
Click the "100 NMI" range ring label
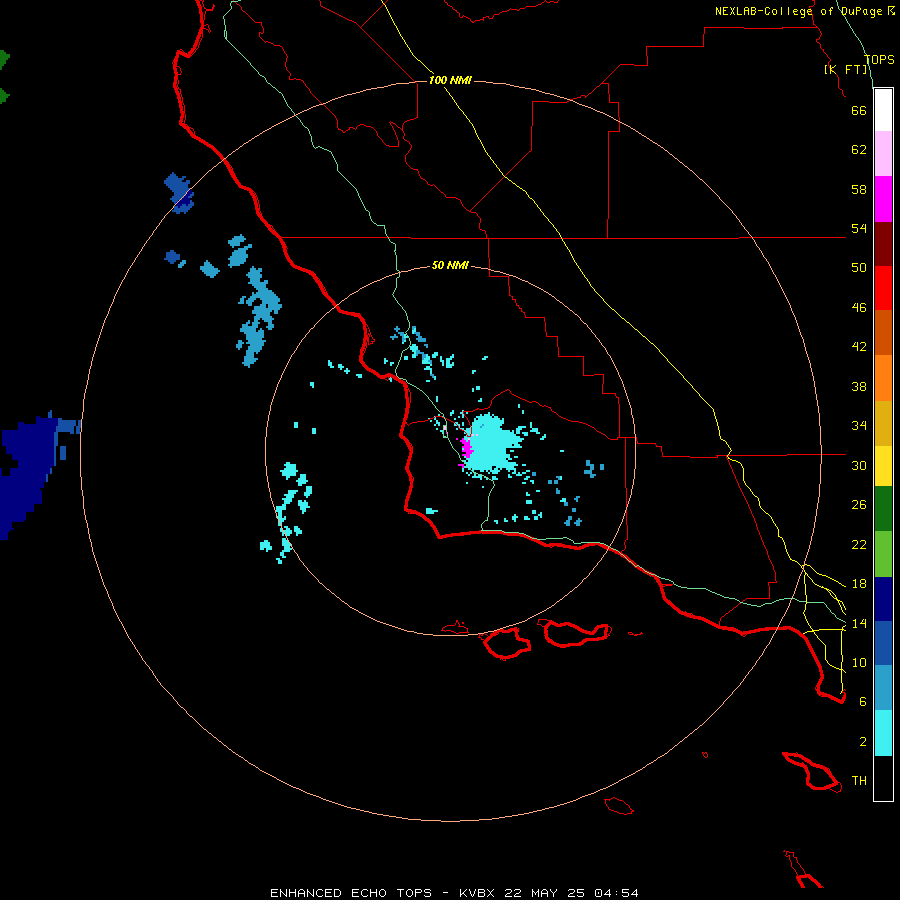point(450,80)
